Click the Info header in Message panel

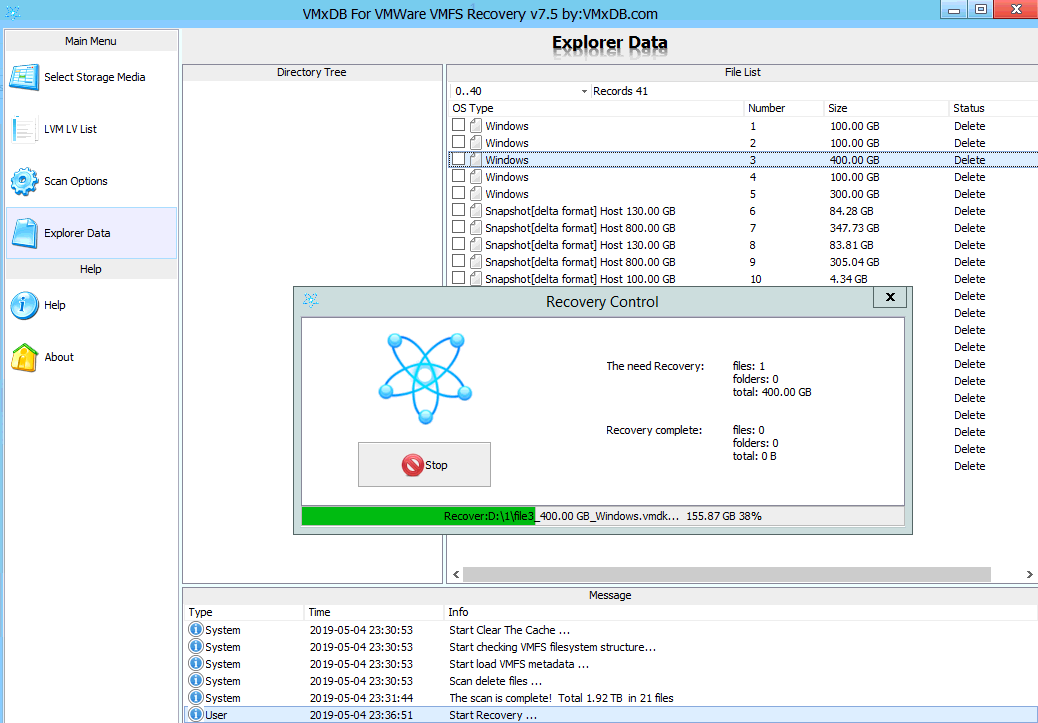[741, 612]
